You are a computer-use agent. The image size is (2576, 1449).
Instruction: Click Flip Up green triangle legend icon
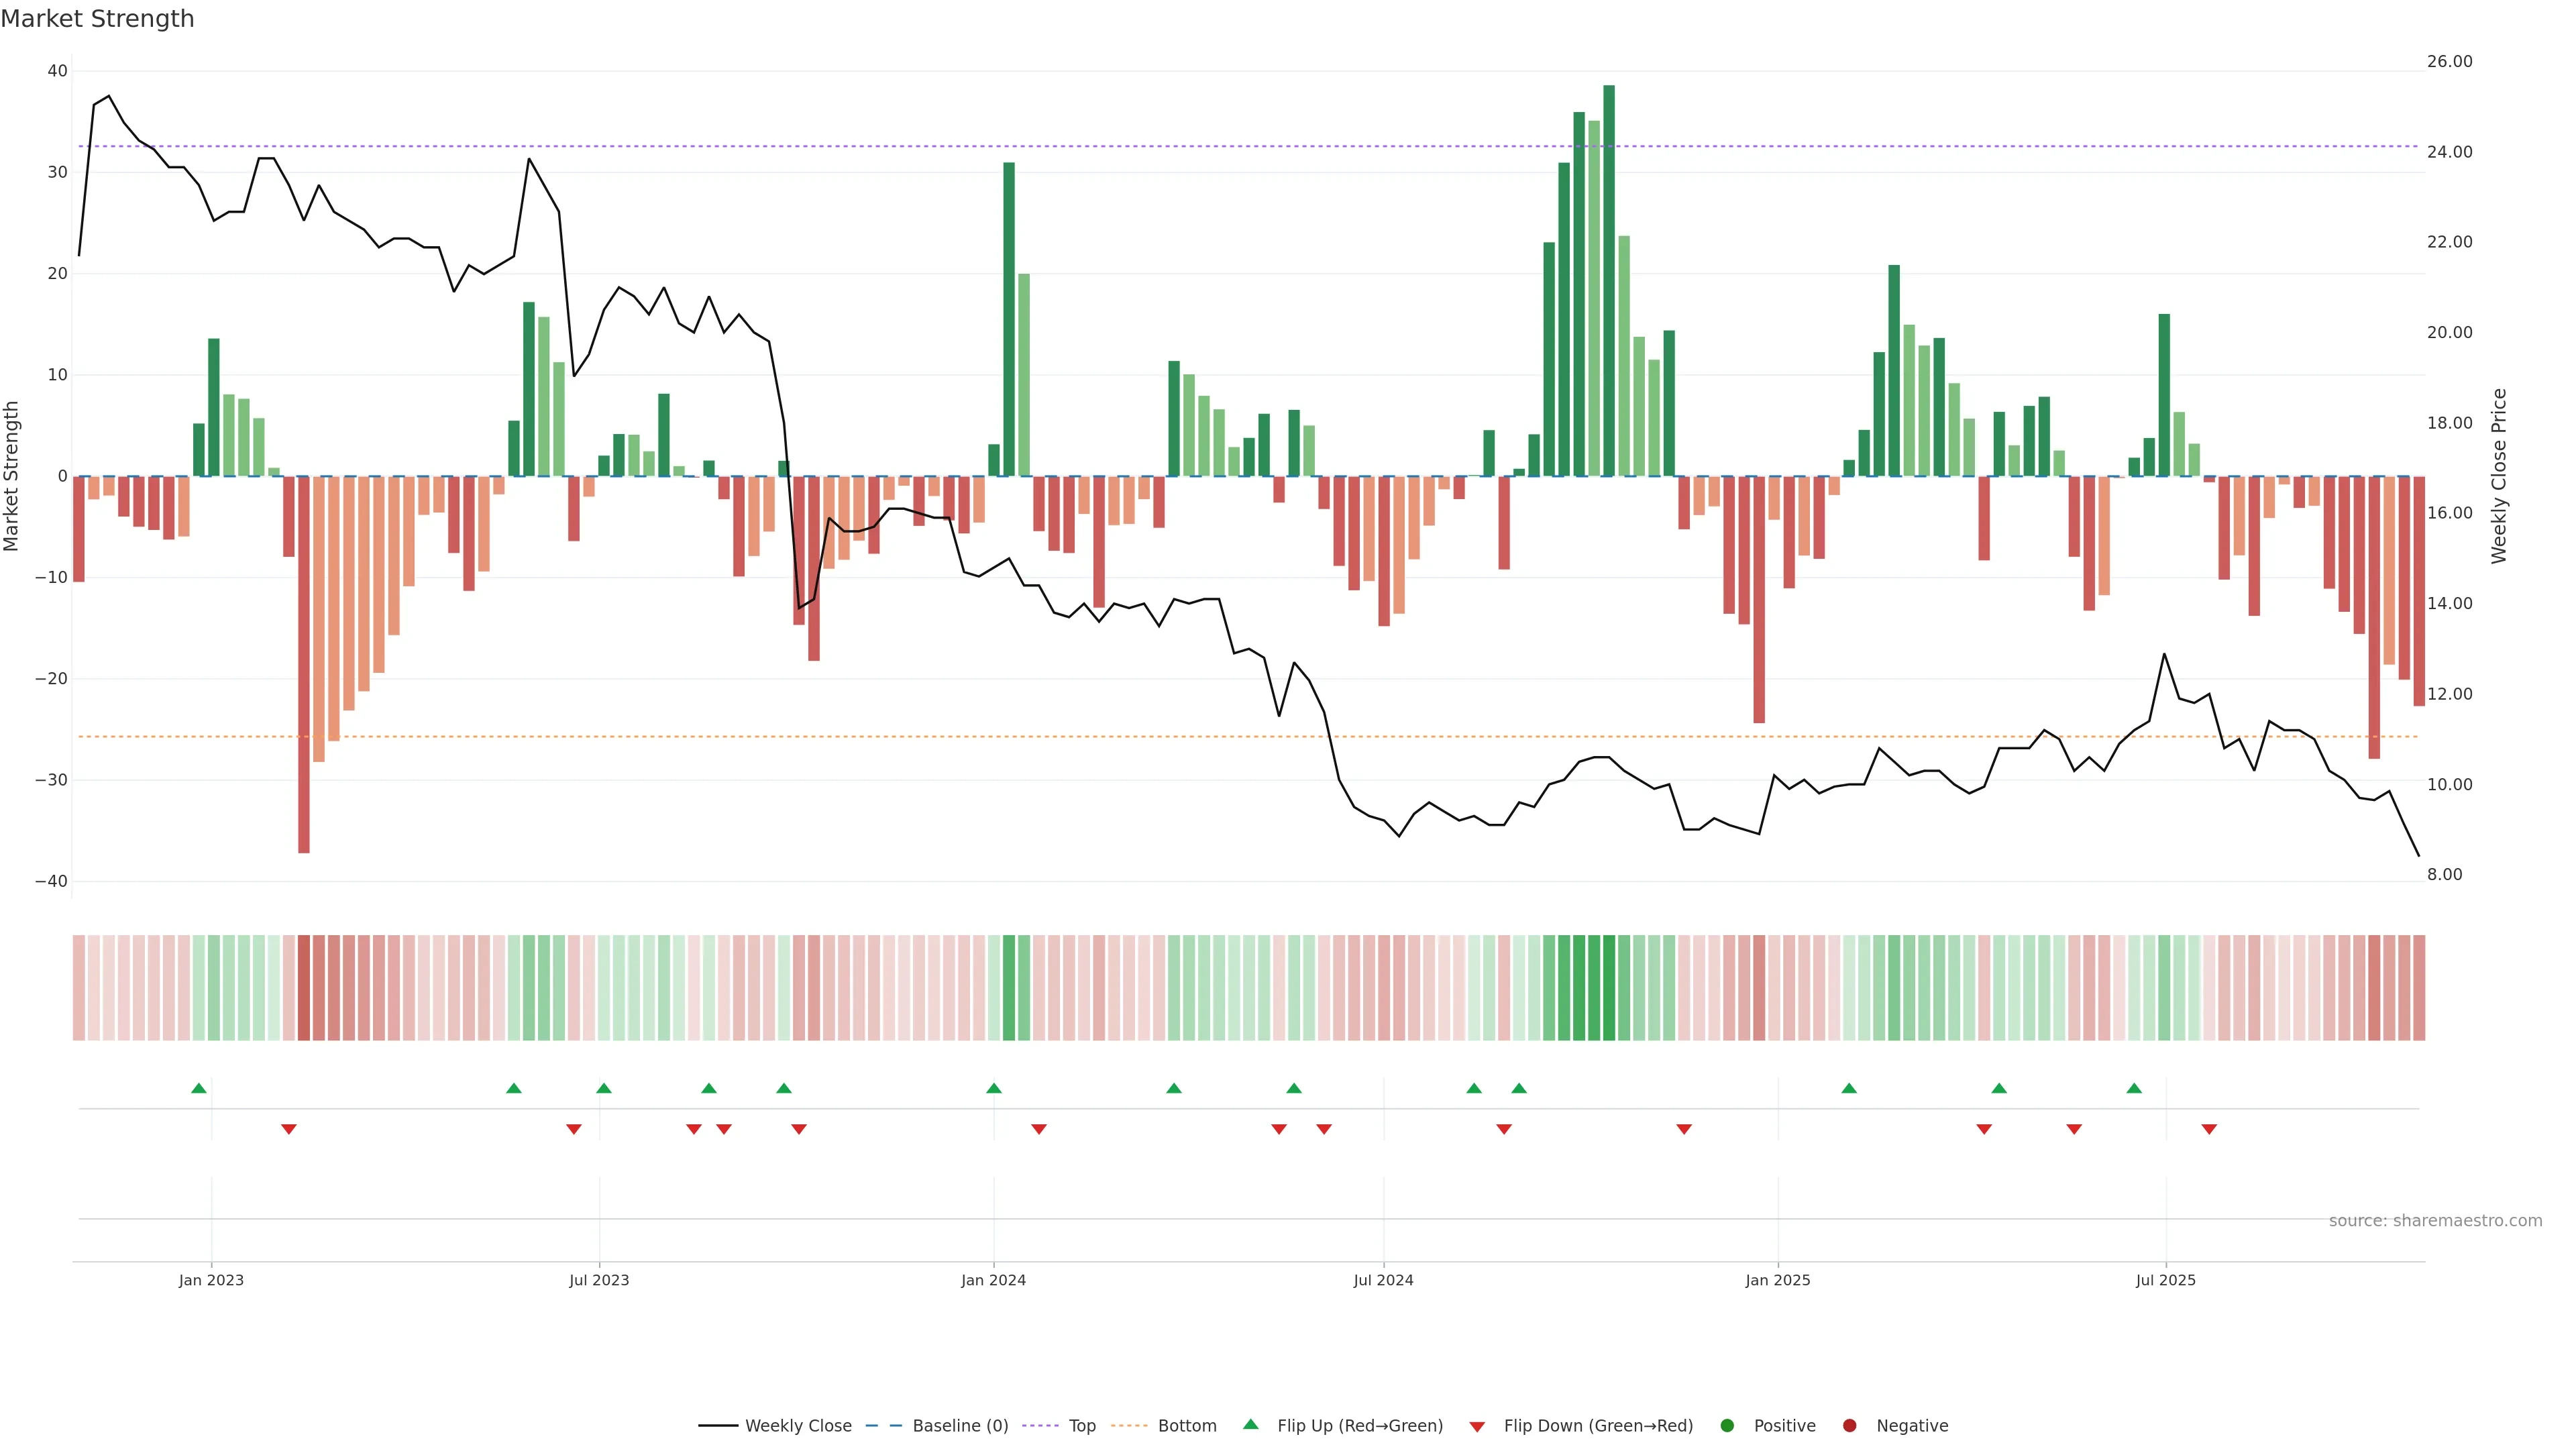(1250, 1424)
